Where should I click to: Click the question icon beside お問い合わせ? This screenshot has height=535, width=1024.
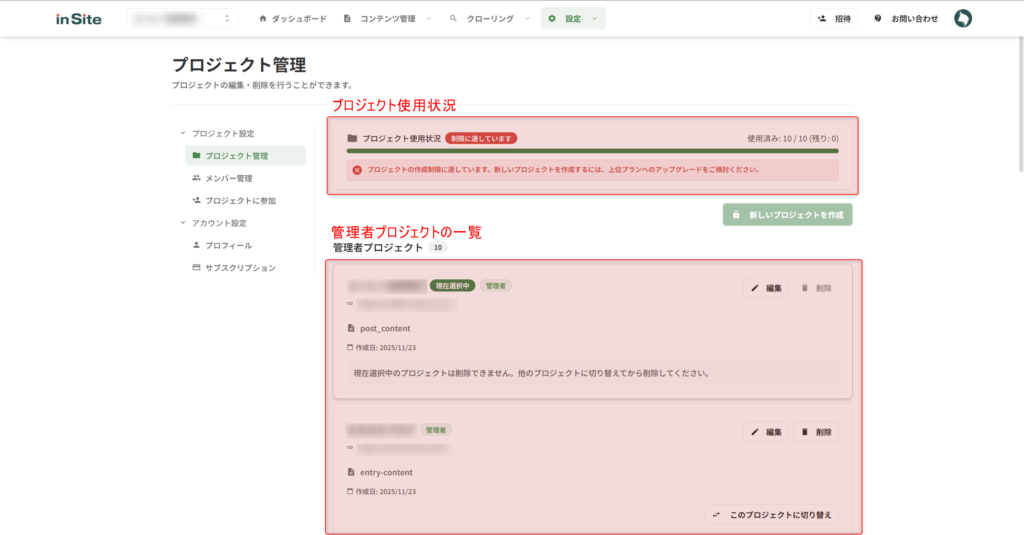click(x=878, y=18)
